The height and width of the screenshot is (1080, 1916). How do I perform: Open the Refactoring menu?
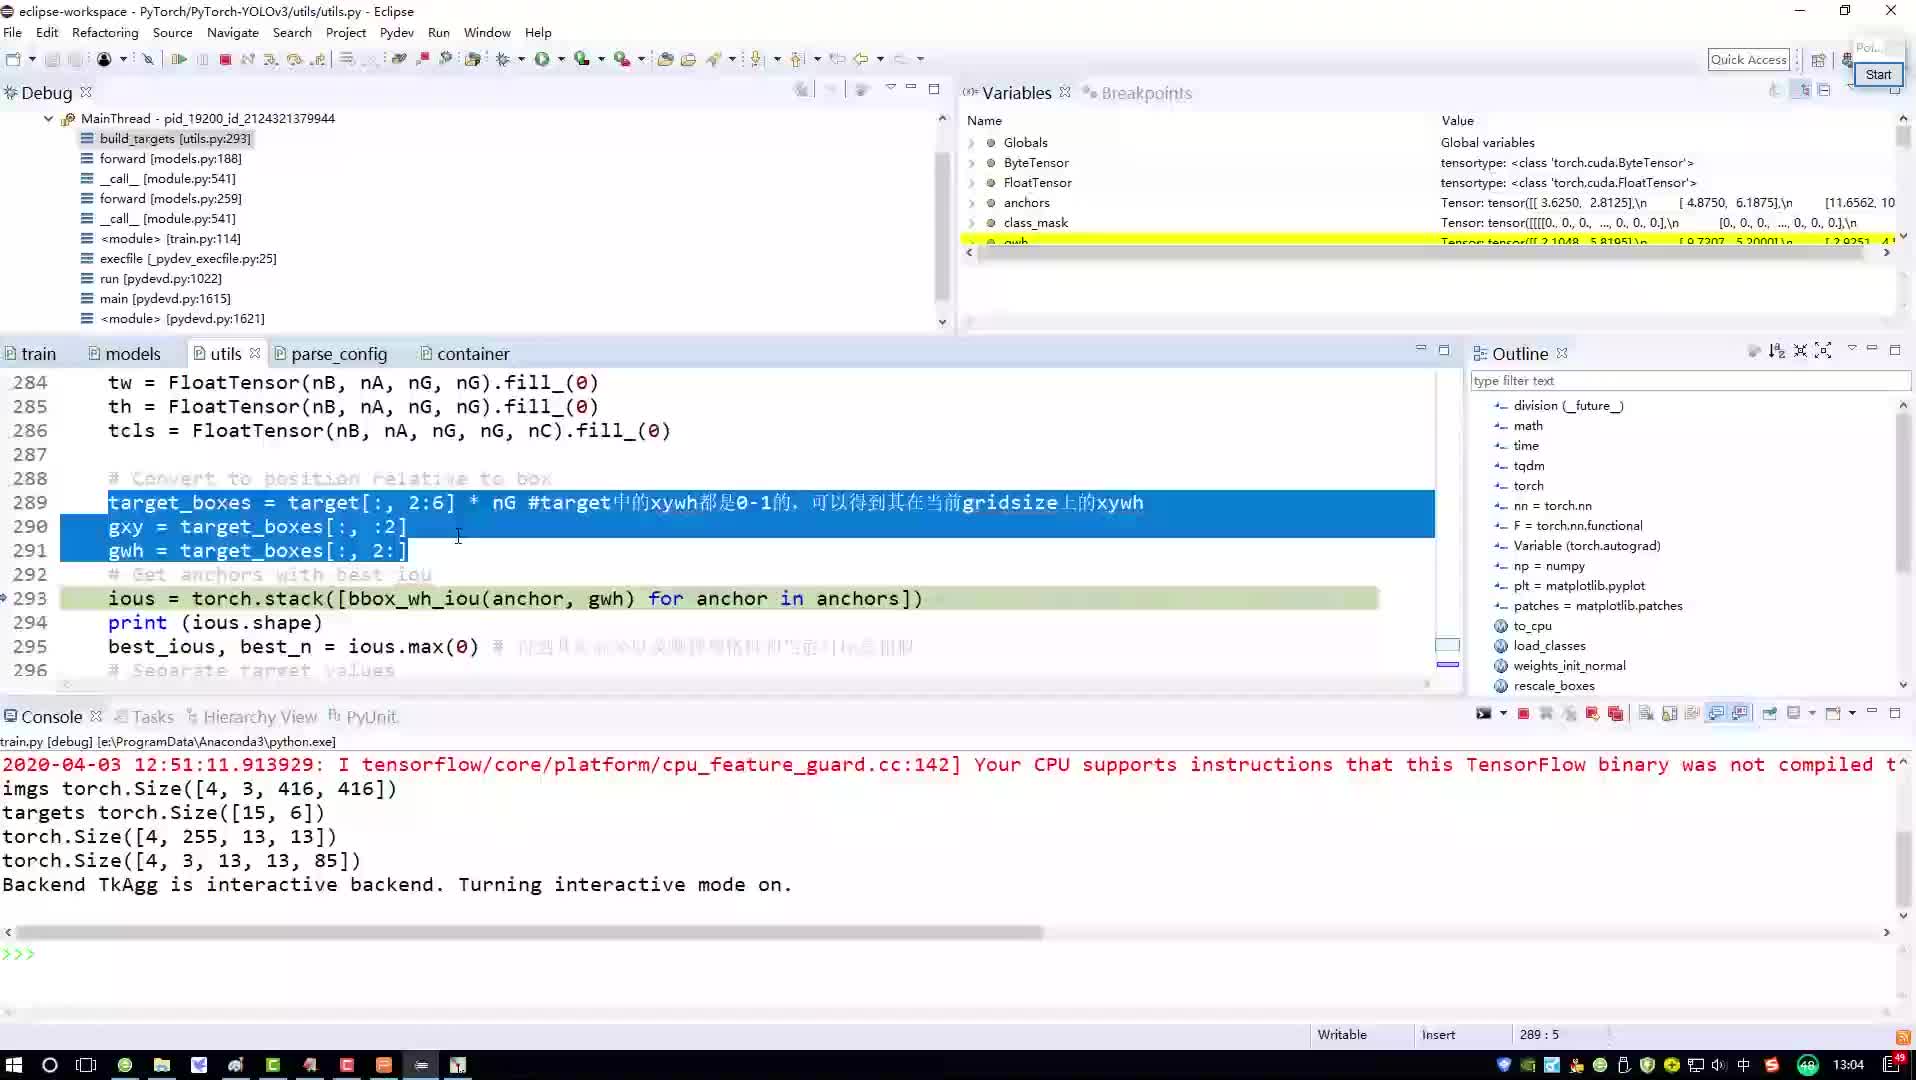tap(105, 33)
